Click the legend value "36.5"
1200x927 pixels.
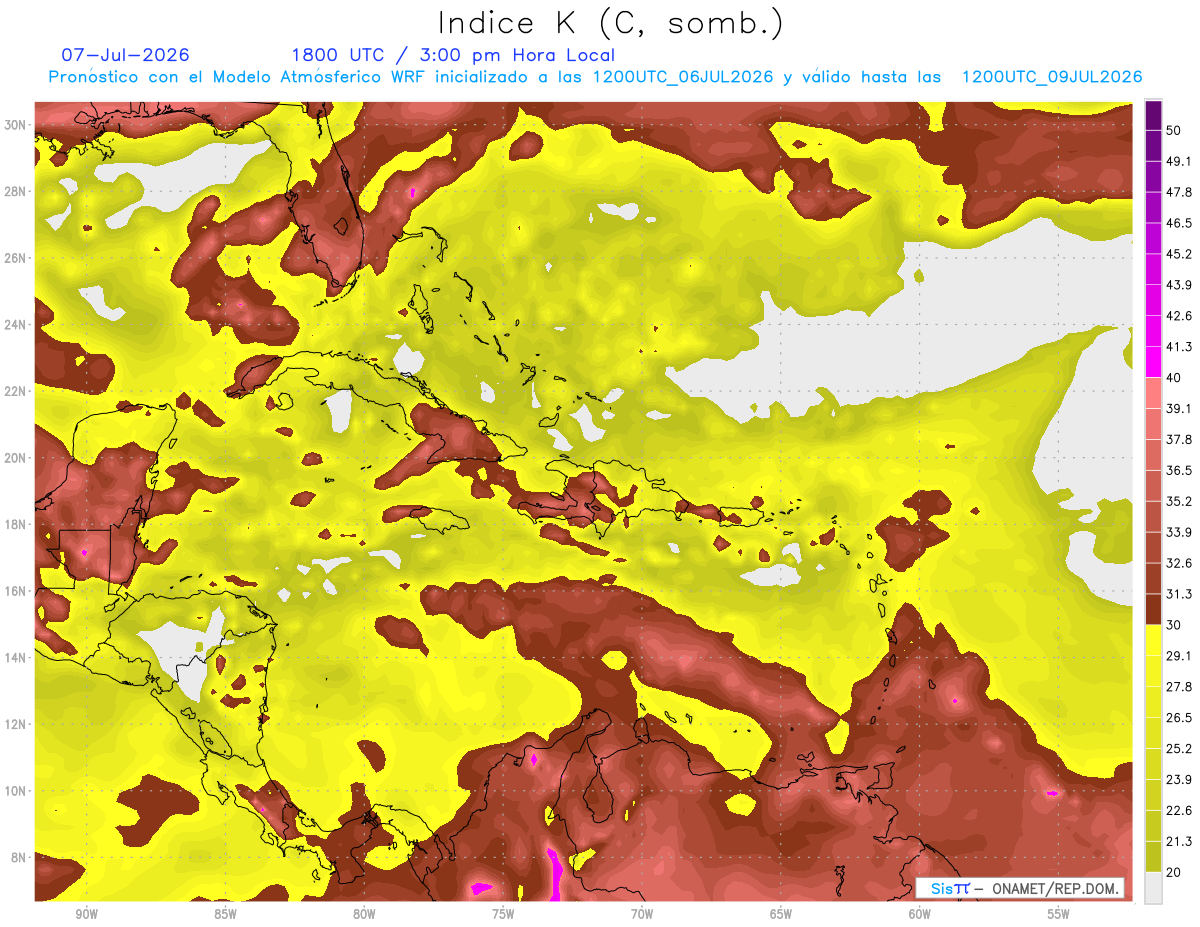(x=1179, y=470)
